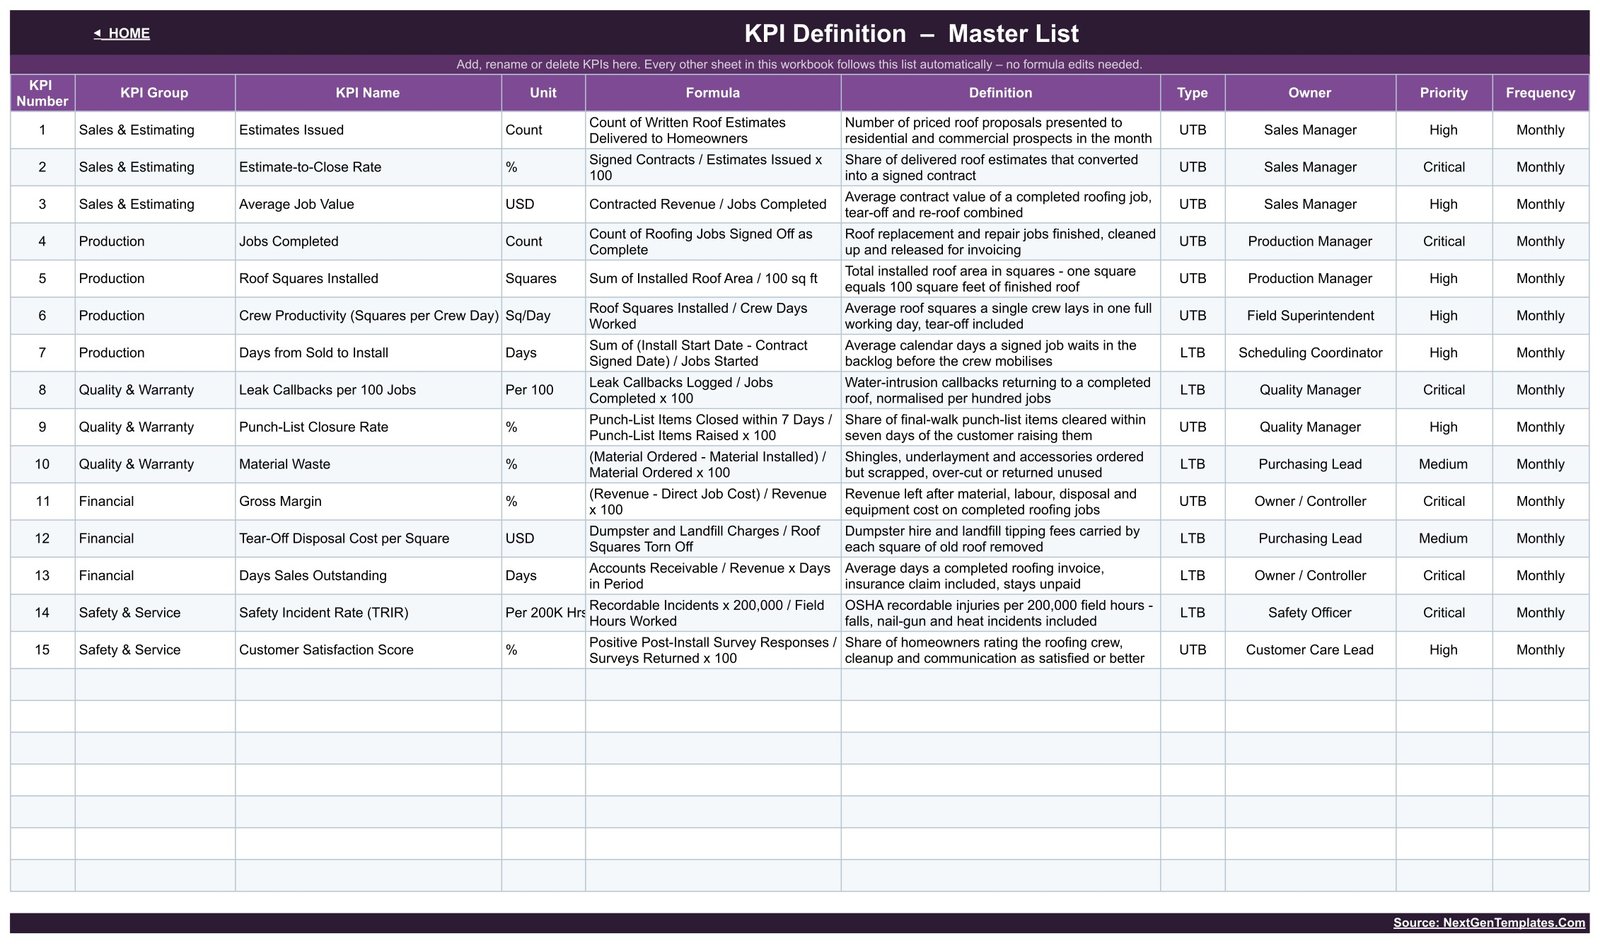
Task: Click the Monthly frequency for Customer Satisfaction Score
Action: (x=1540, y=650)
